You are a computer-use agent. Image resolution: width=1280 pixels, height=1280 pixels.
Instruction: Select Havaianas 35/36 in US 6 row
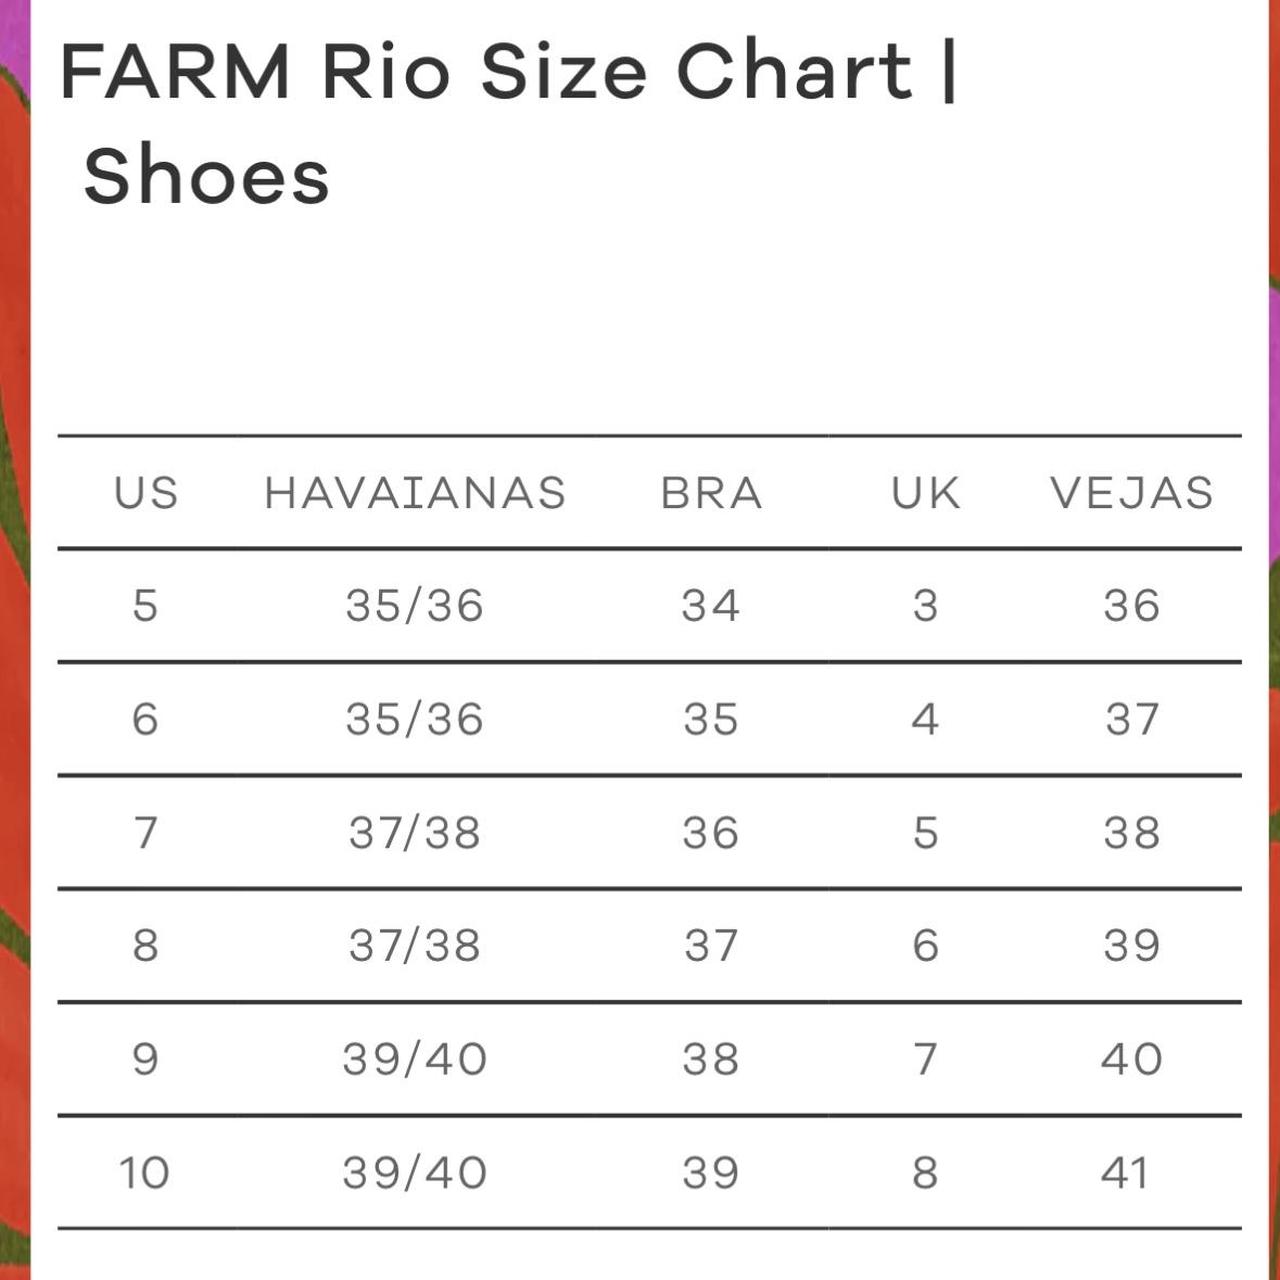point(415,719)
